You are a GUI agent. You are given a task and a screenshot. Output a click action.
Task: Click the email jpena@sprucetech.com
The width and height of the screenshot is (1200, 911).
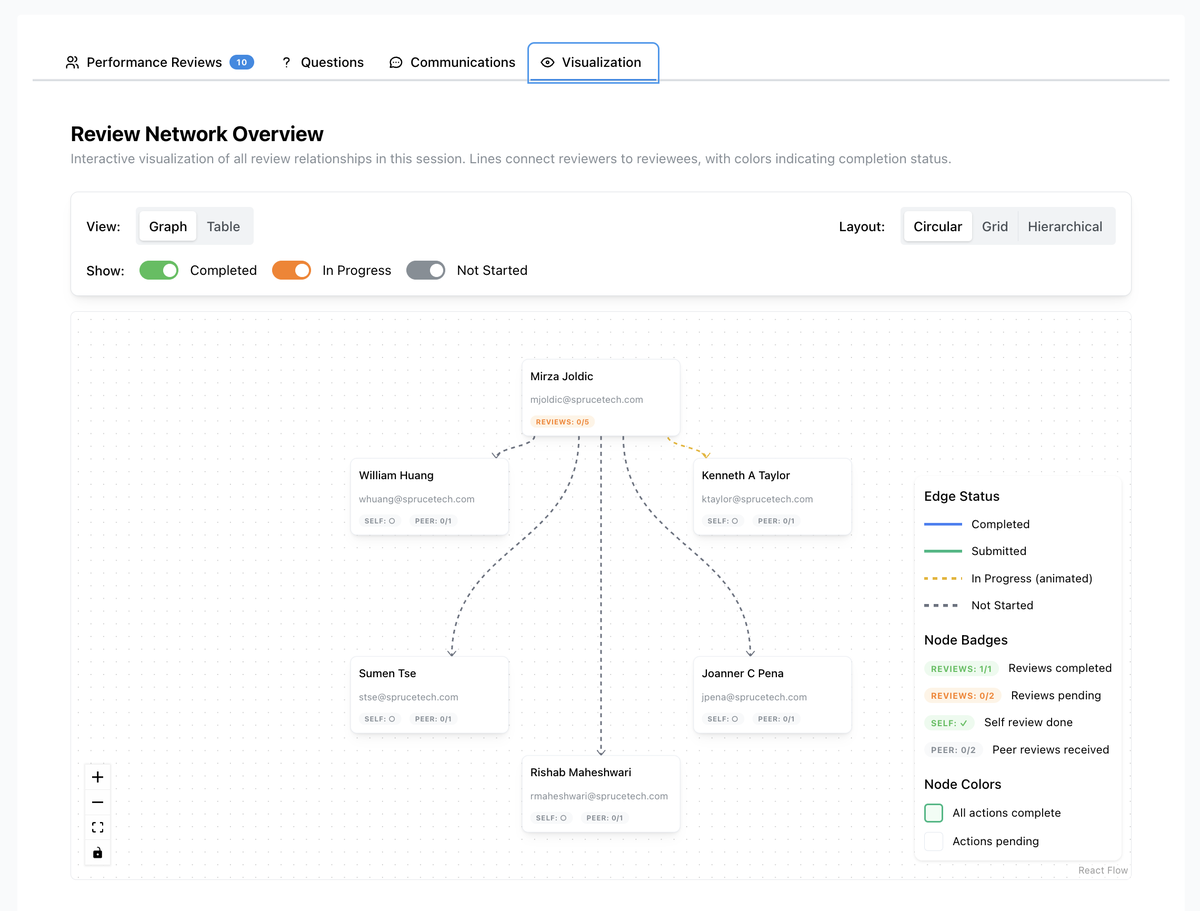pos(755,697)
